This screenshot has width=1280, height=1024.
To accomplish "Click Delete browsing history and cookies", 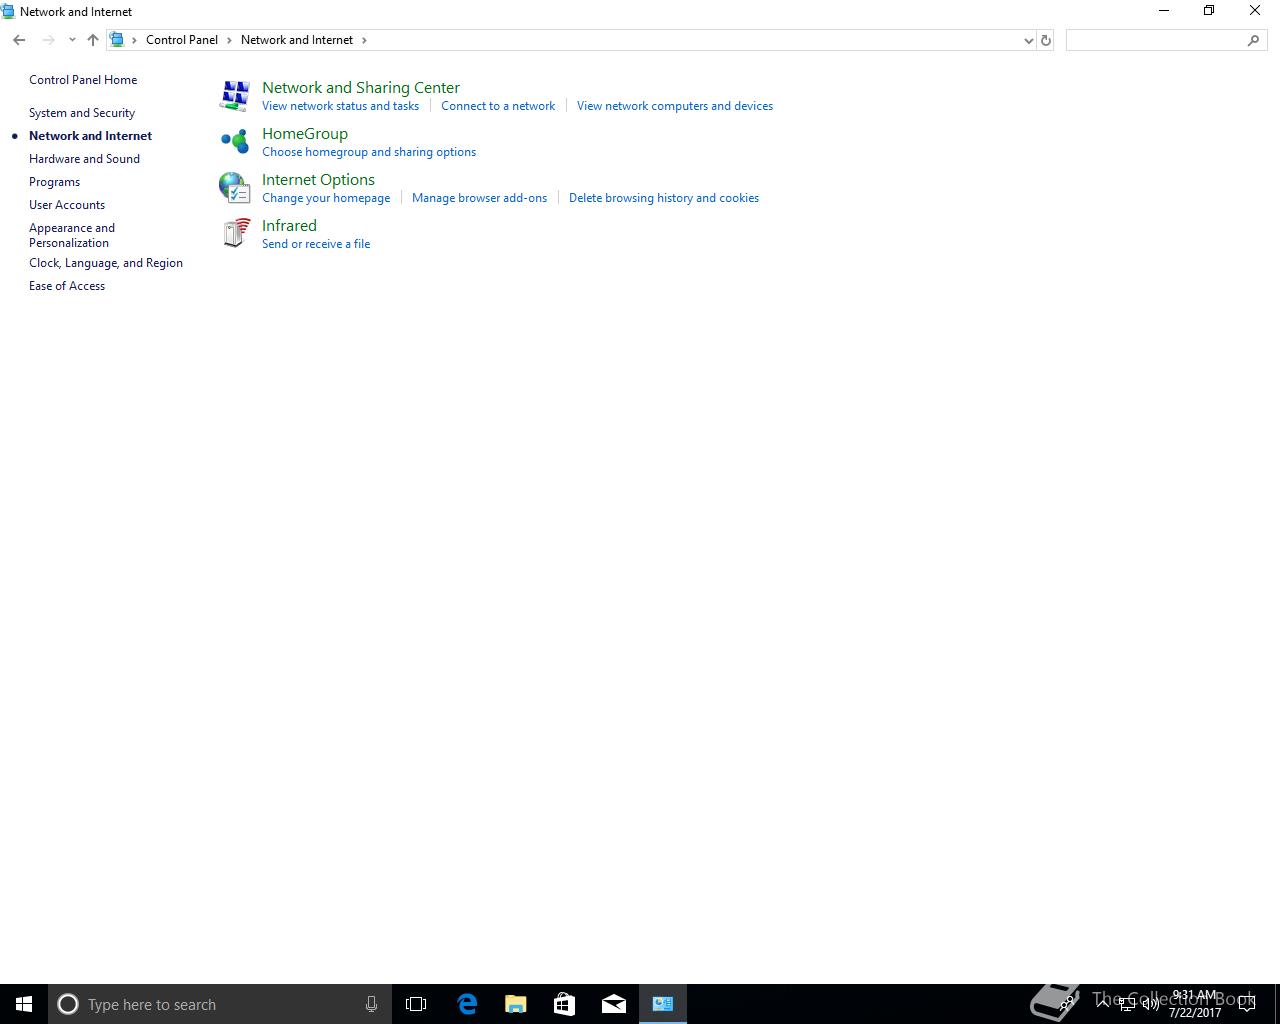I will click(x=664, y=198).
